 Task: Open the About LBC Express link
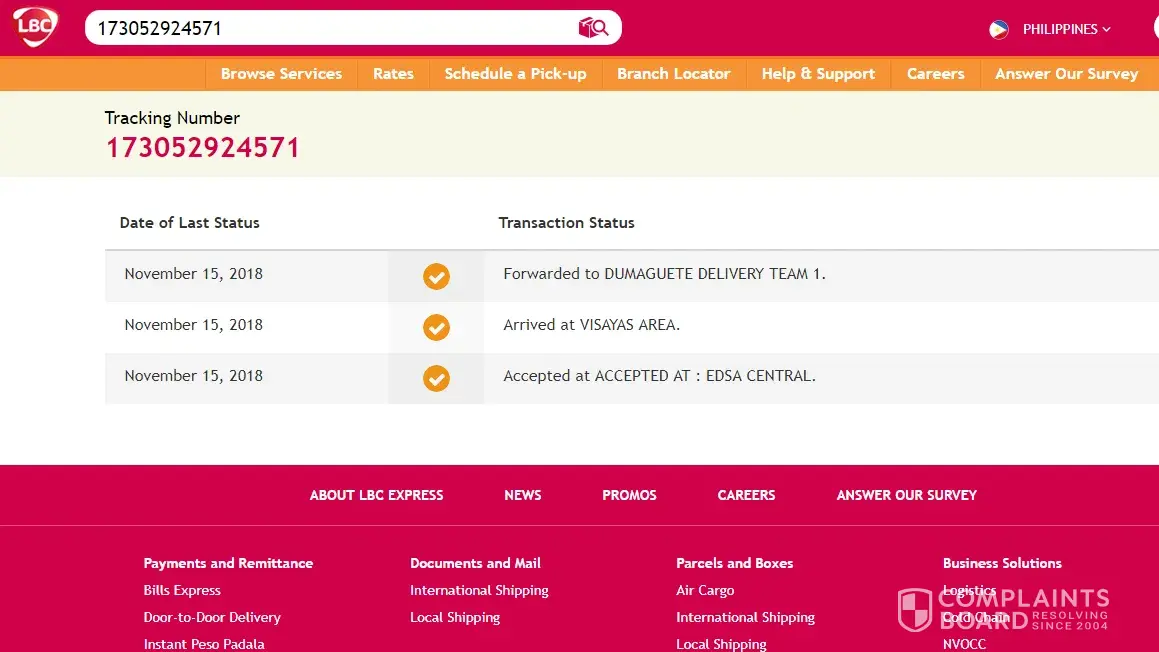376,495
